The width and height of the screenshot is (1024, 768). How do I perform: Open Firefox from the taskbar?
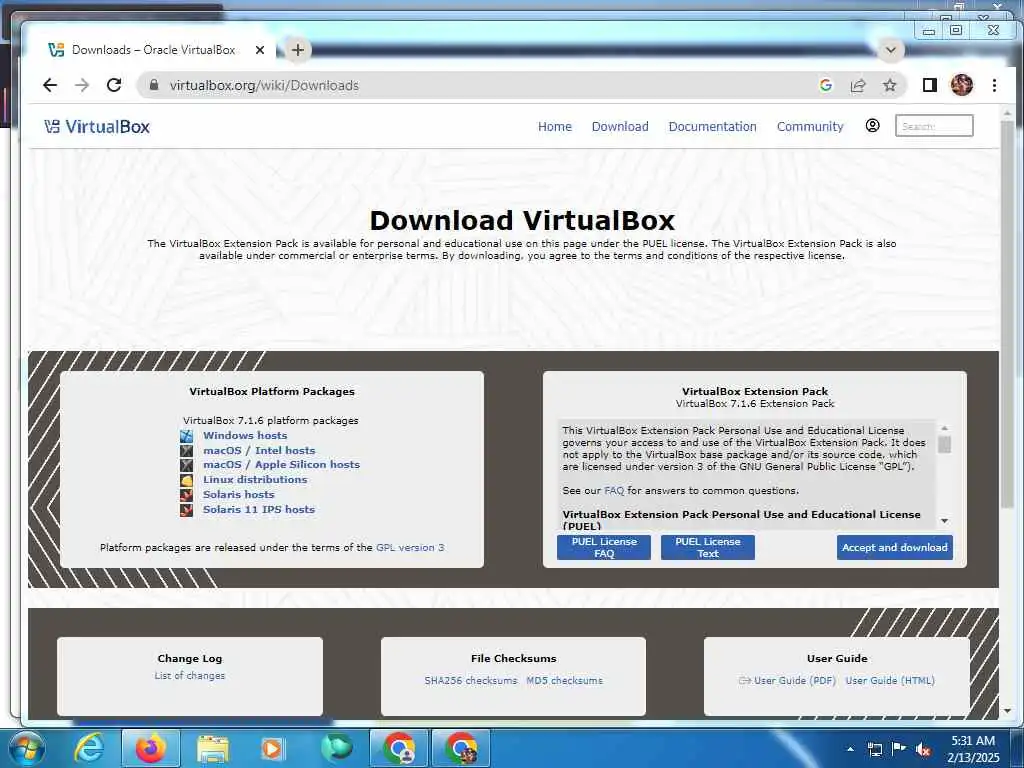coord(151,748)
